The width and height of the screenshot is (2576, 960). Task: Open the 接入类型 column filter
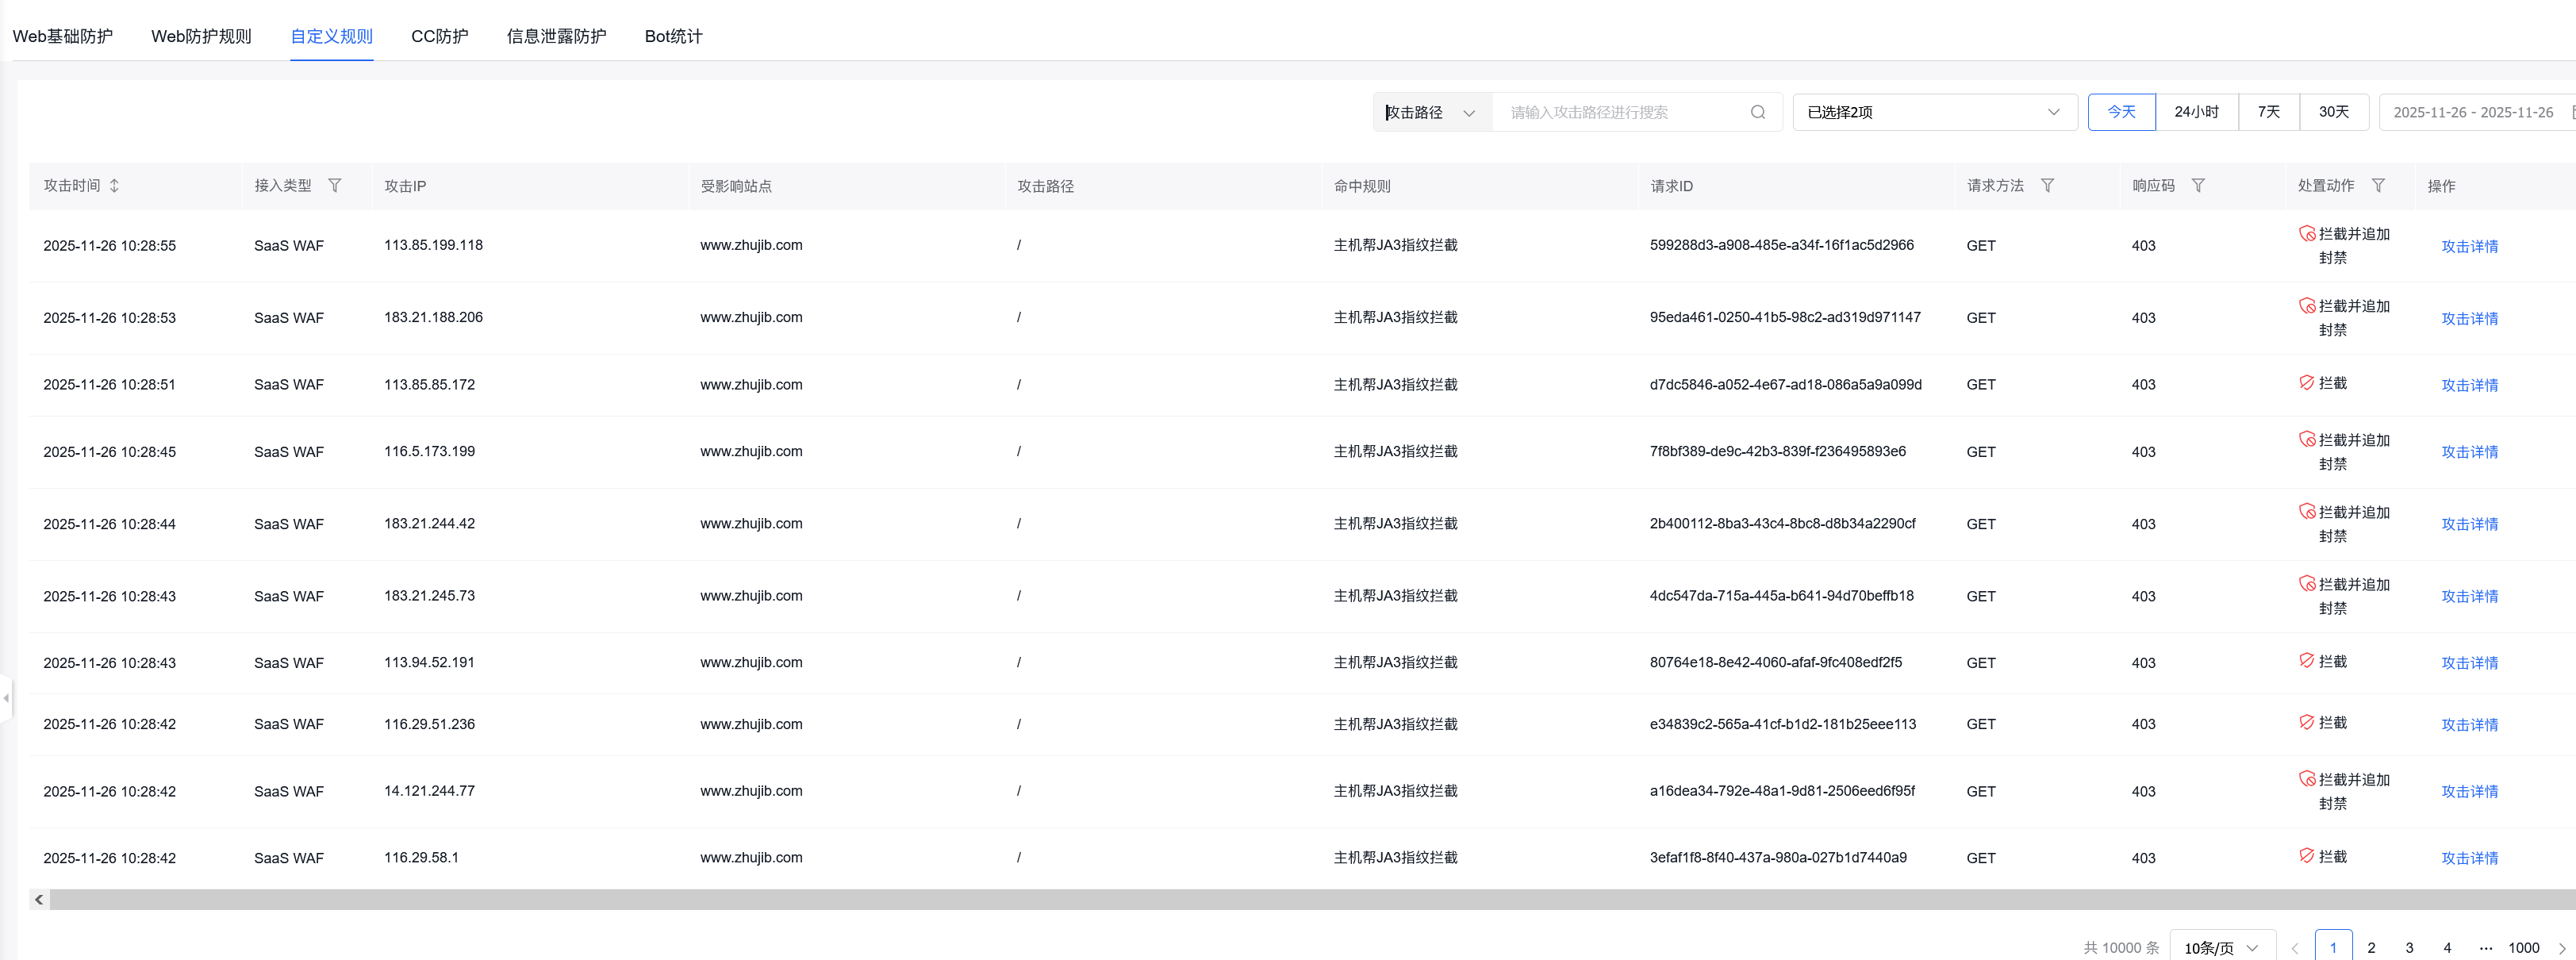click(336, 185)
